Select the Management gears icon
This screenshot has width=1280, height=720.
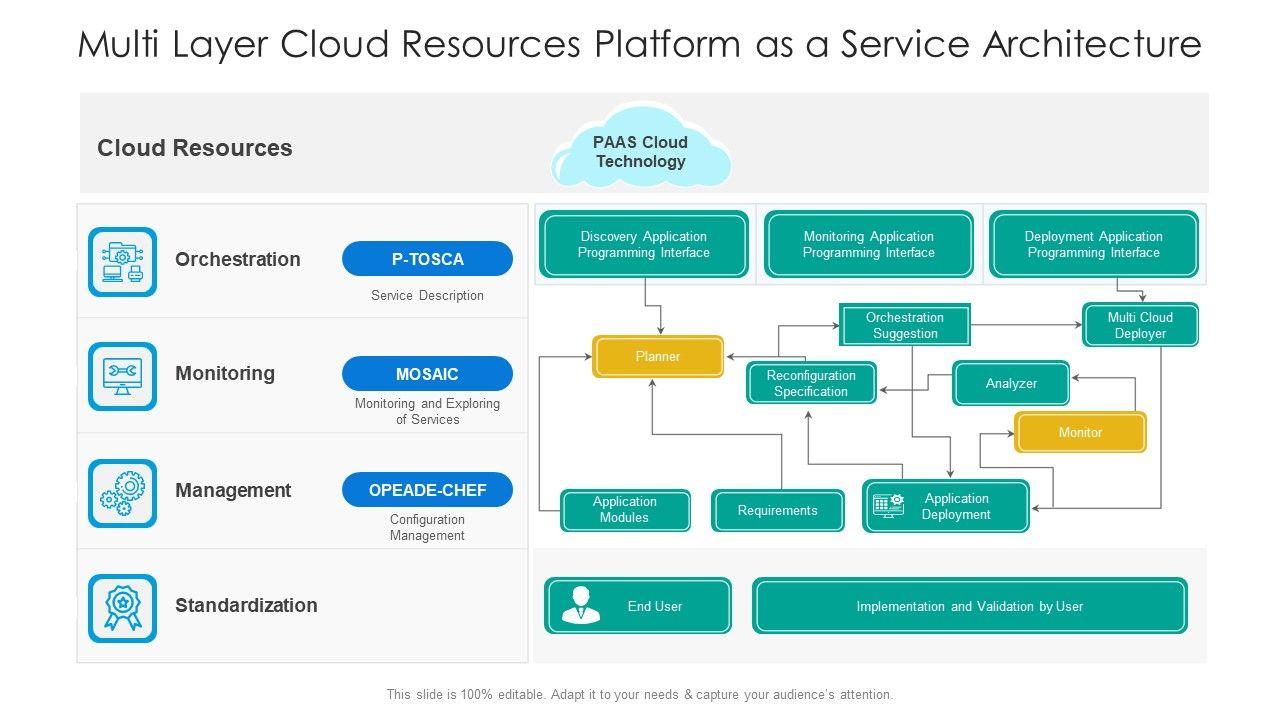122,493
